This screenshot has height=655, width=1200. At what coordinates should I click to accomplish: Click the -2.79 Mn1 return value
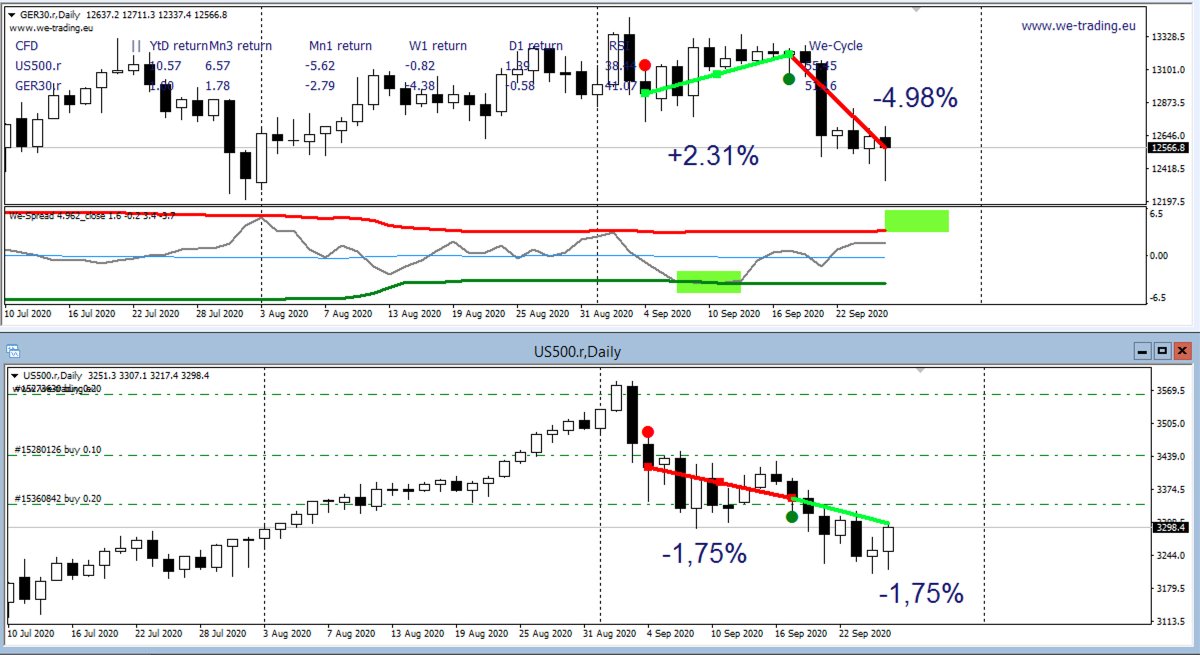pos(320,86)
